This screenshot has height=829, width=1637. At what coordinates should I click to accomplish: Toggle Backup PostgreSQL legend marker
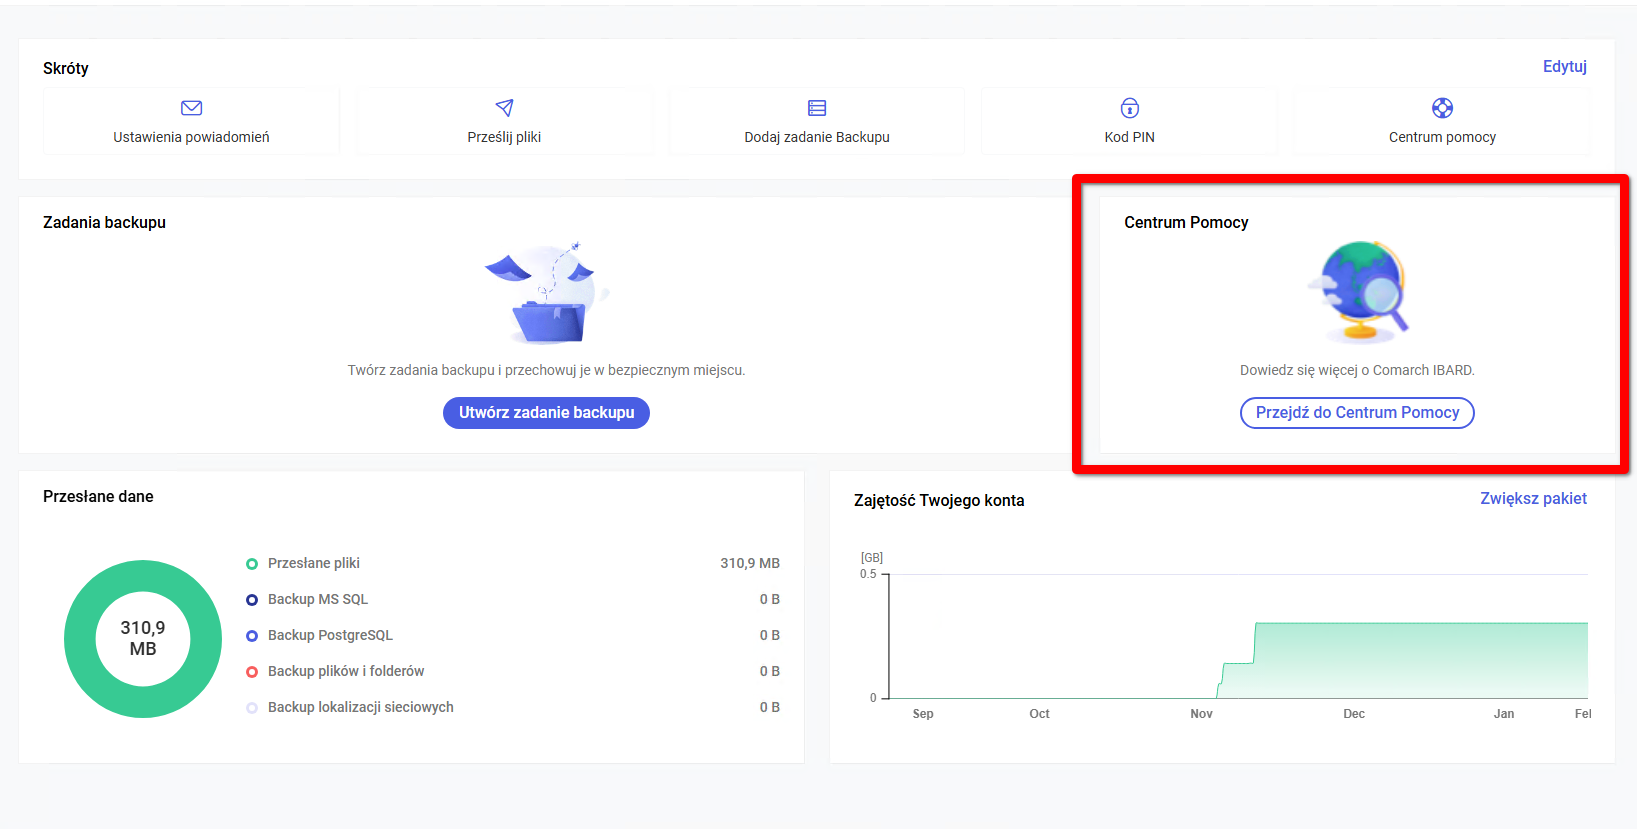point(252,636)
